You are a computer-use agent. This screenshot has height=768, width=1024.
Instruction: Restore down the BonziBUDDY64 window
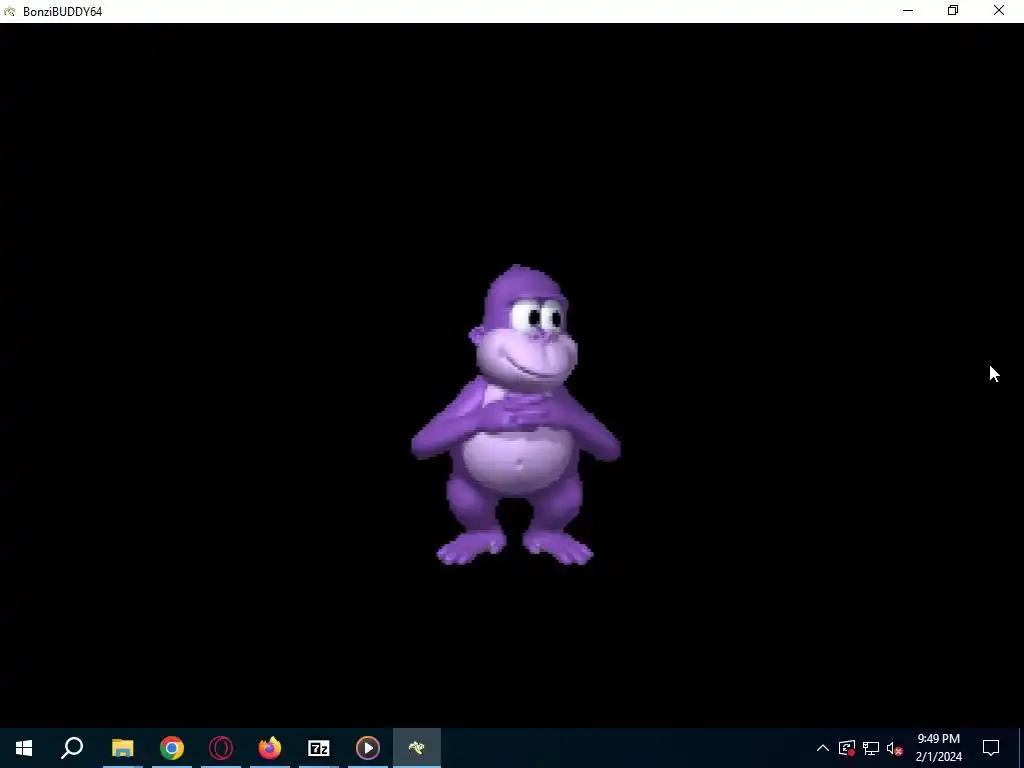pos(953,10)
